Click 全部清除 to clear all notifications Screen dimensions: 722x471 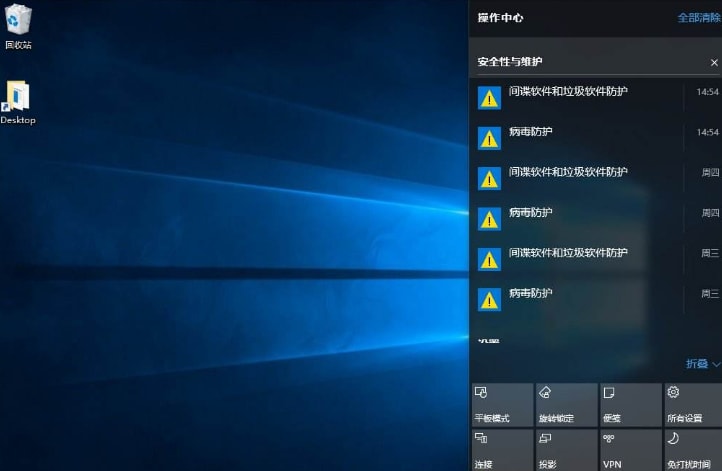(699, 18)
